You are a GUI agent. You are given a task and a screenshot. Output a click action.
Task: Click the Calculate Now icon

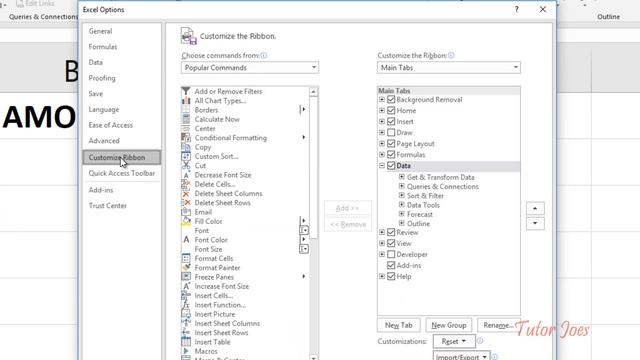tap(186, 119)
